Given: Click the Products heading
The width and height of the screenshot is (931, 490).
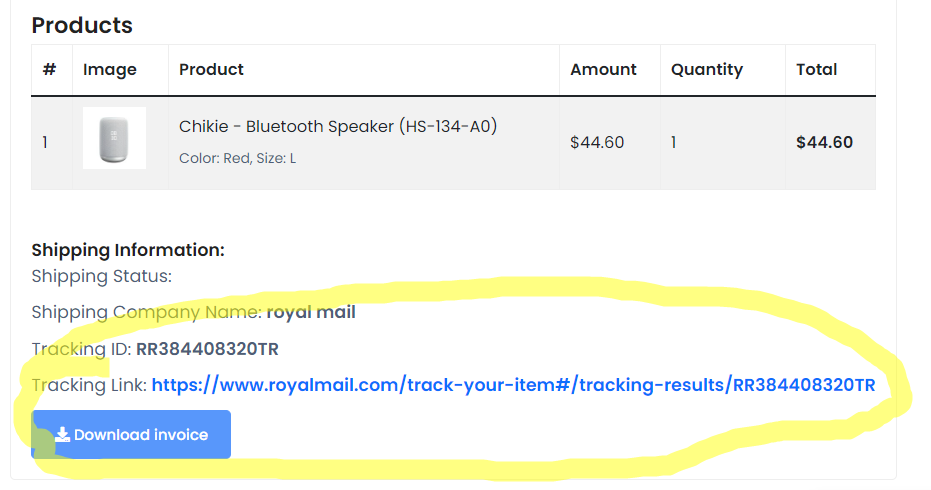Looking at the screenshot, I should [x=82, y=25].
